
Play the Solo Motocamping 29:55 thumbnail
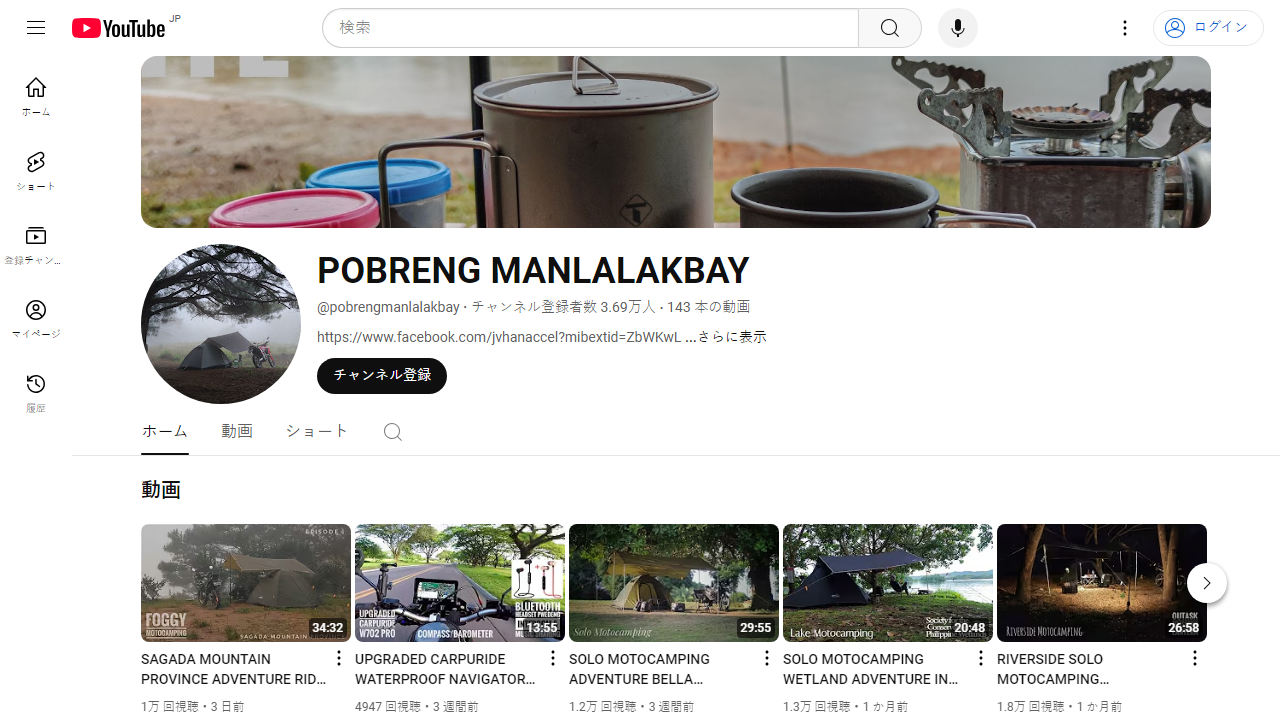pos(674,583)
